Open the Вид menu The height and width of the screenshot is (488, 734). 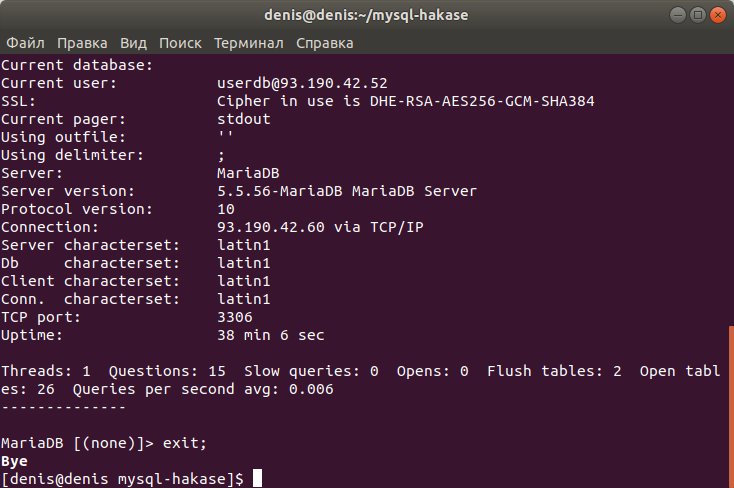coord(133,43)
